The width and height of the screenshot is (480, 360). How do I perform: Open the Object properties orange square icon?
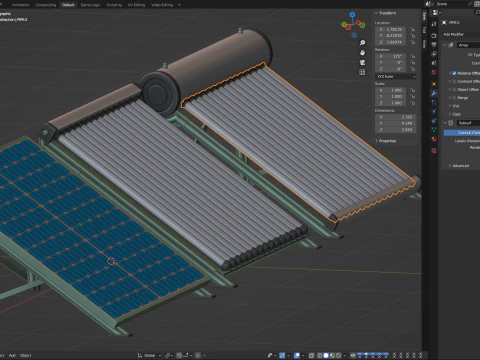[434, 84]
